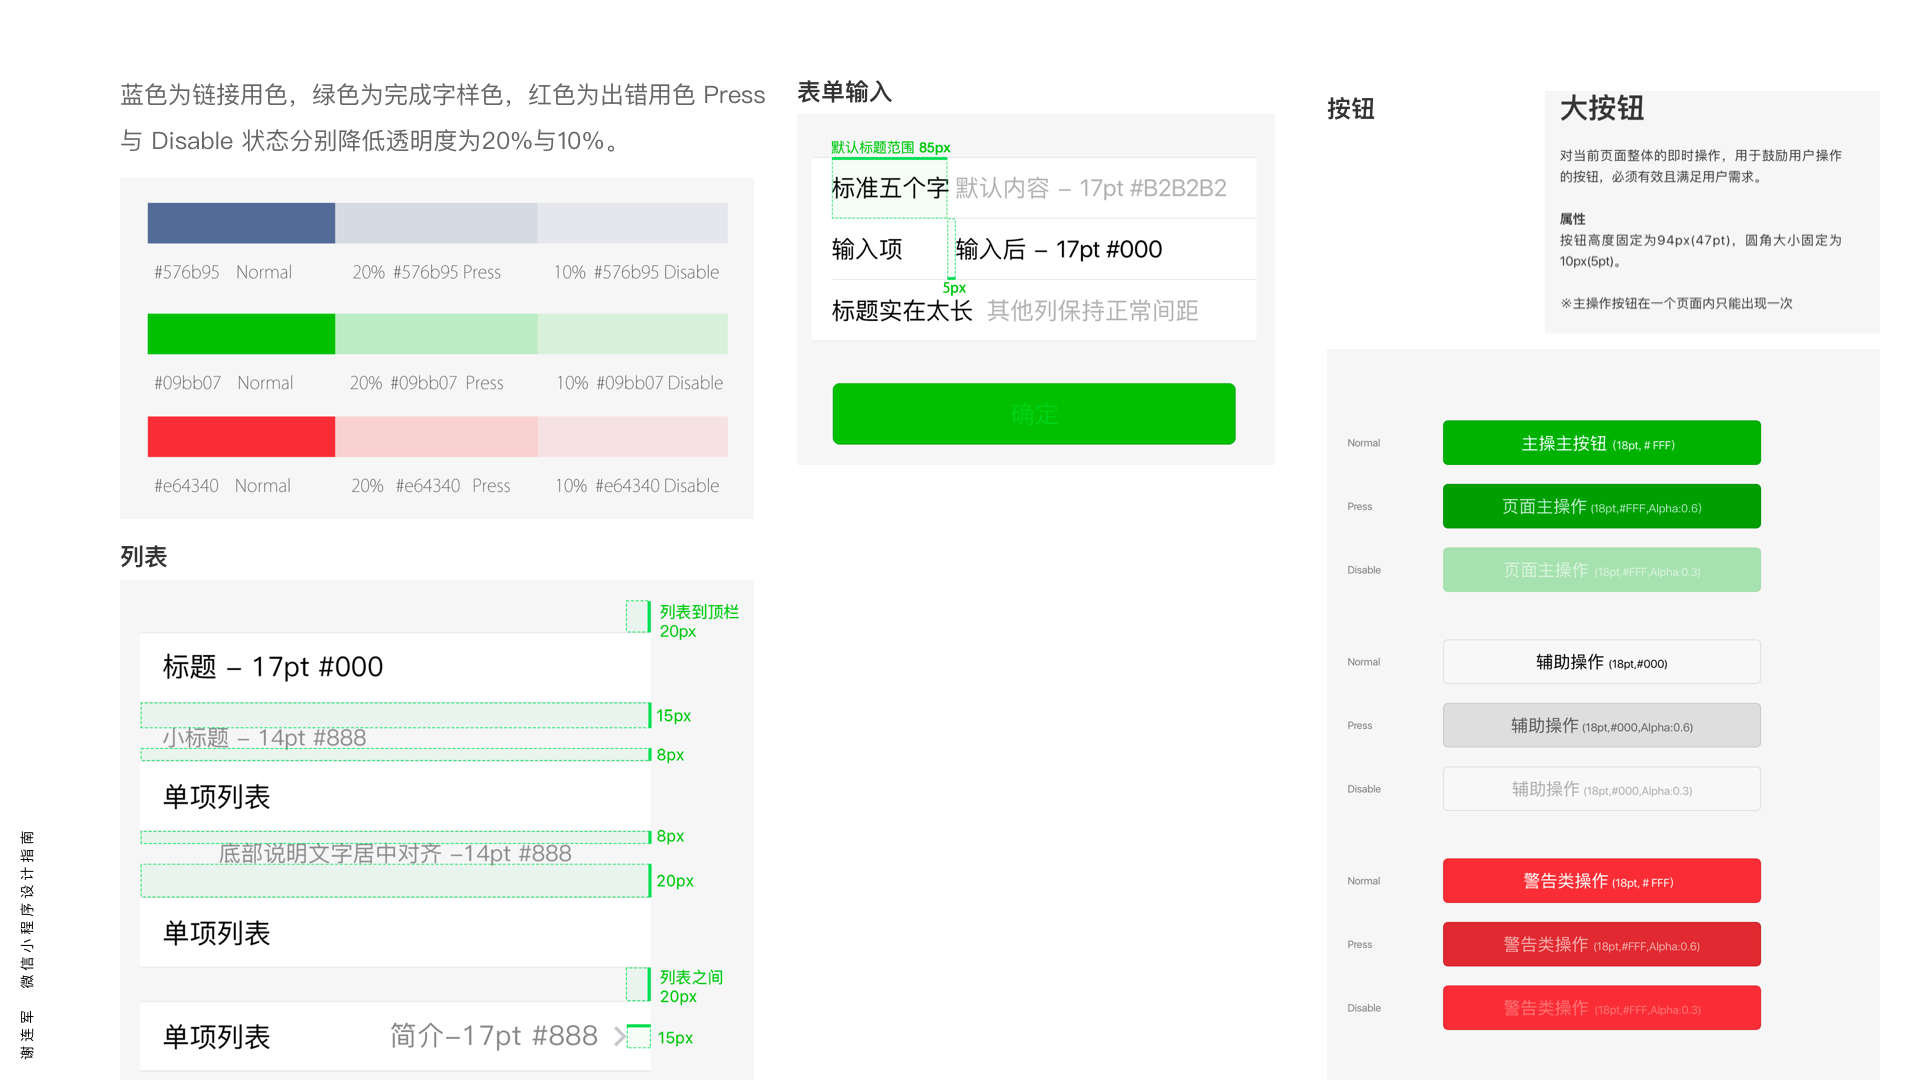
Task: Click the white 辅助操作 Normal button
Action: point(1601,662)
